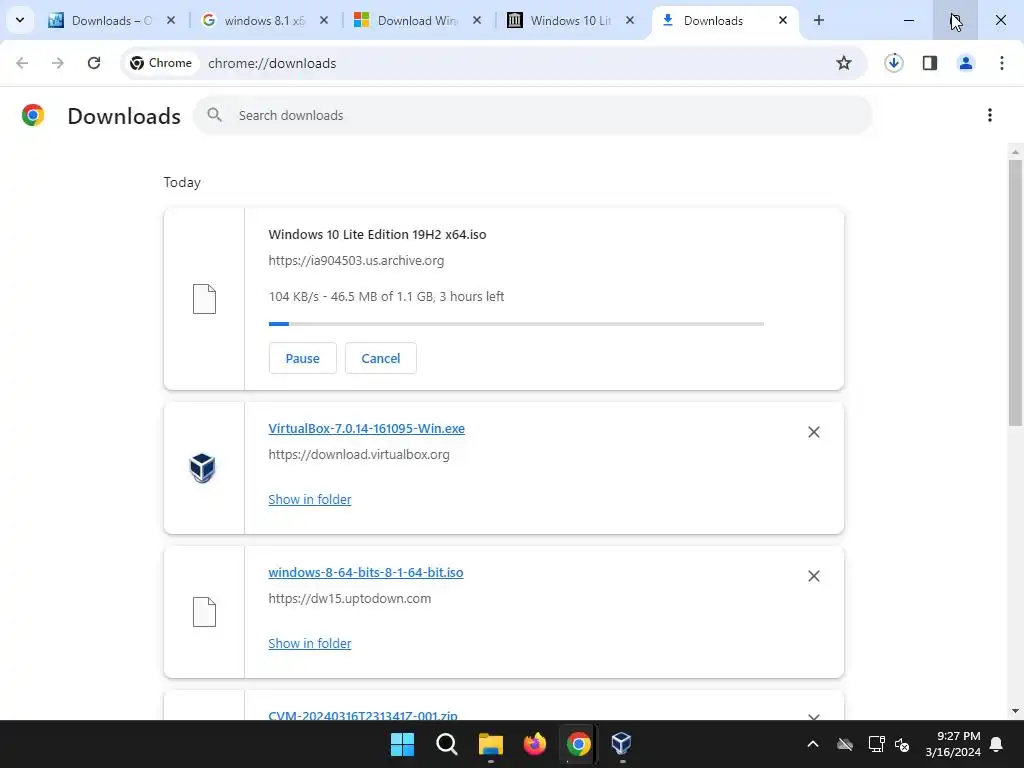Click the magnifier icon in search downloads
This screenshot has height=768, width=1024.
point(214,115)
